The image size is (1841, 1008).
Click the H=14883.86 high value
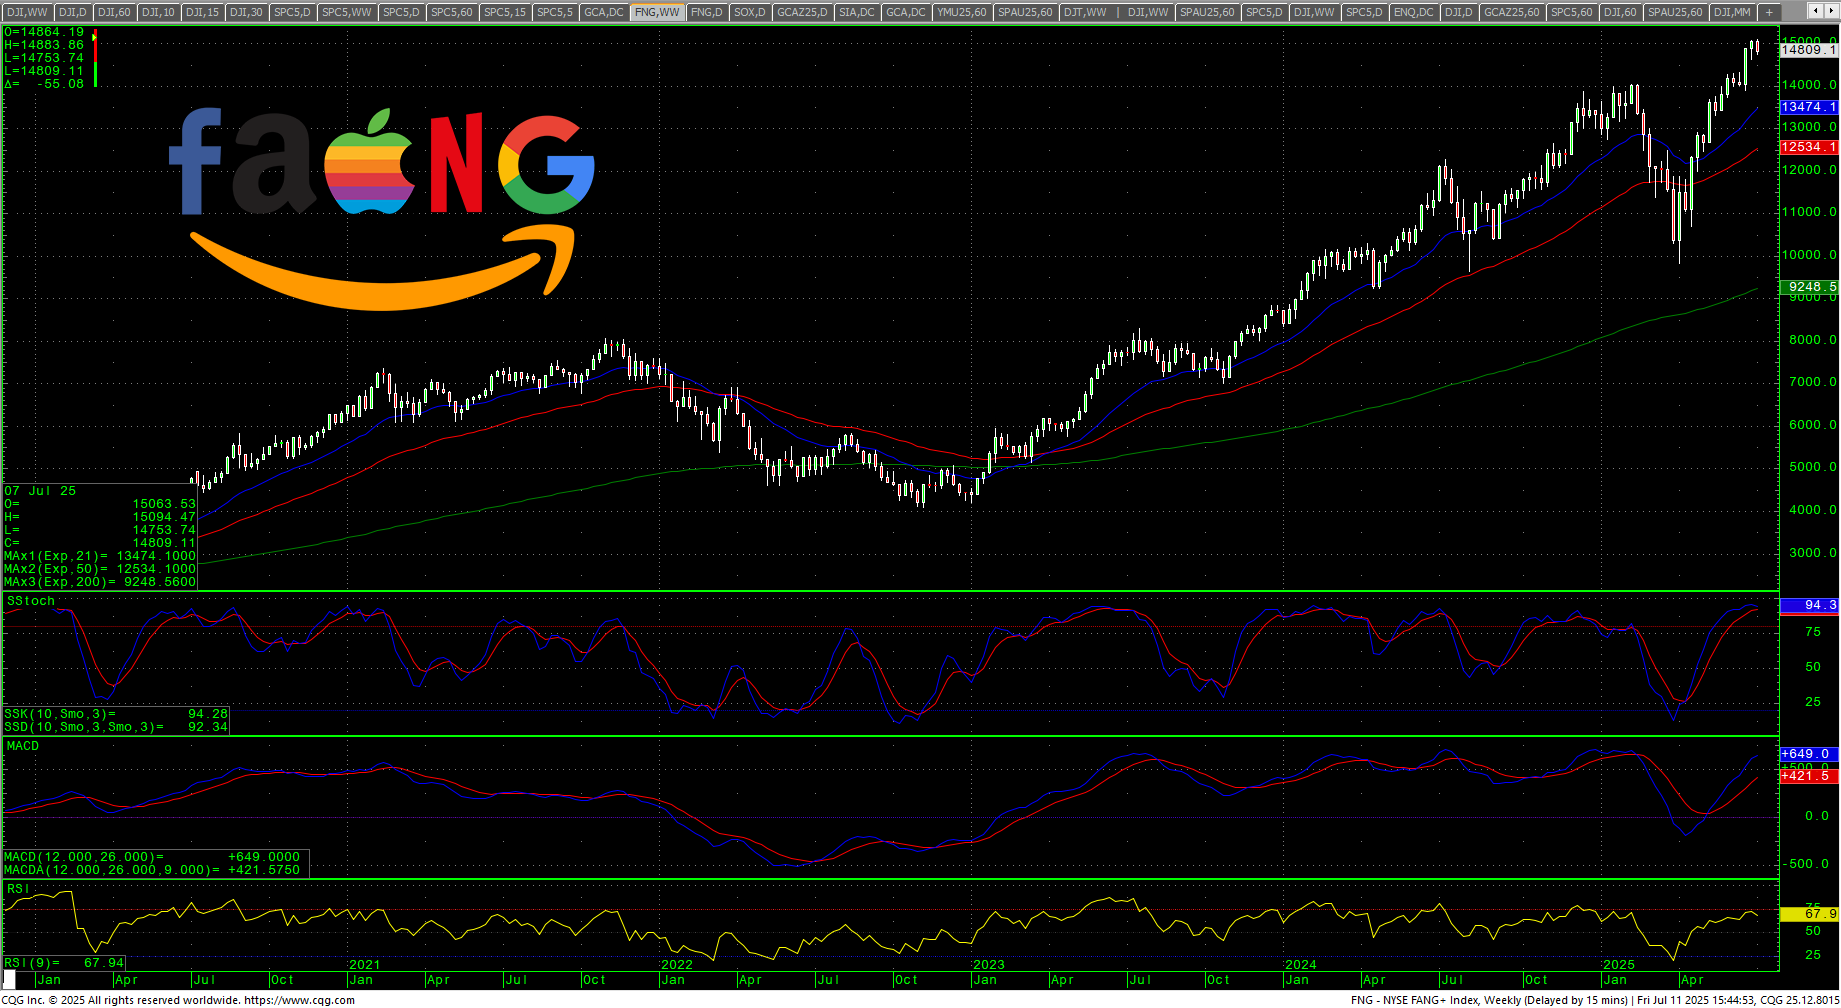click(44, 45)
